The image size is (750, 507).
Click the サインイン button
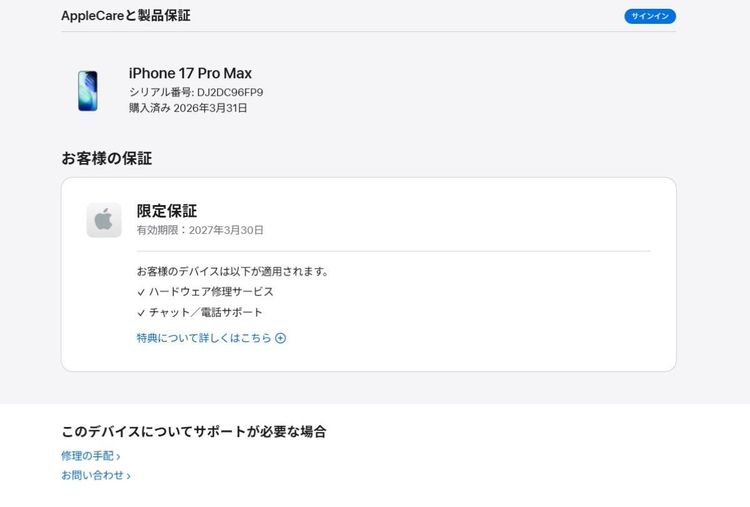(x=650, y=16)
